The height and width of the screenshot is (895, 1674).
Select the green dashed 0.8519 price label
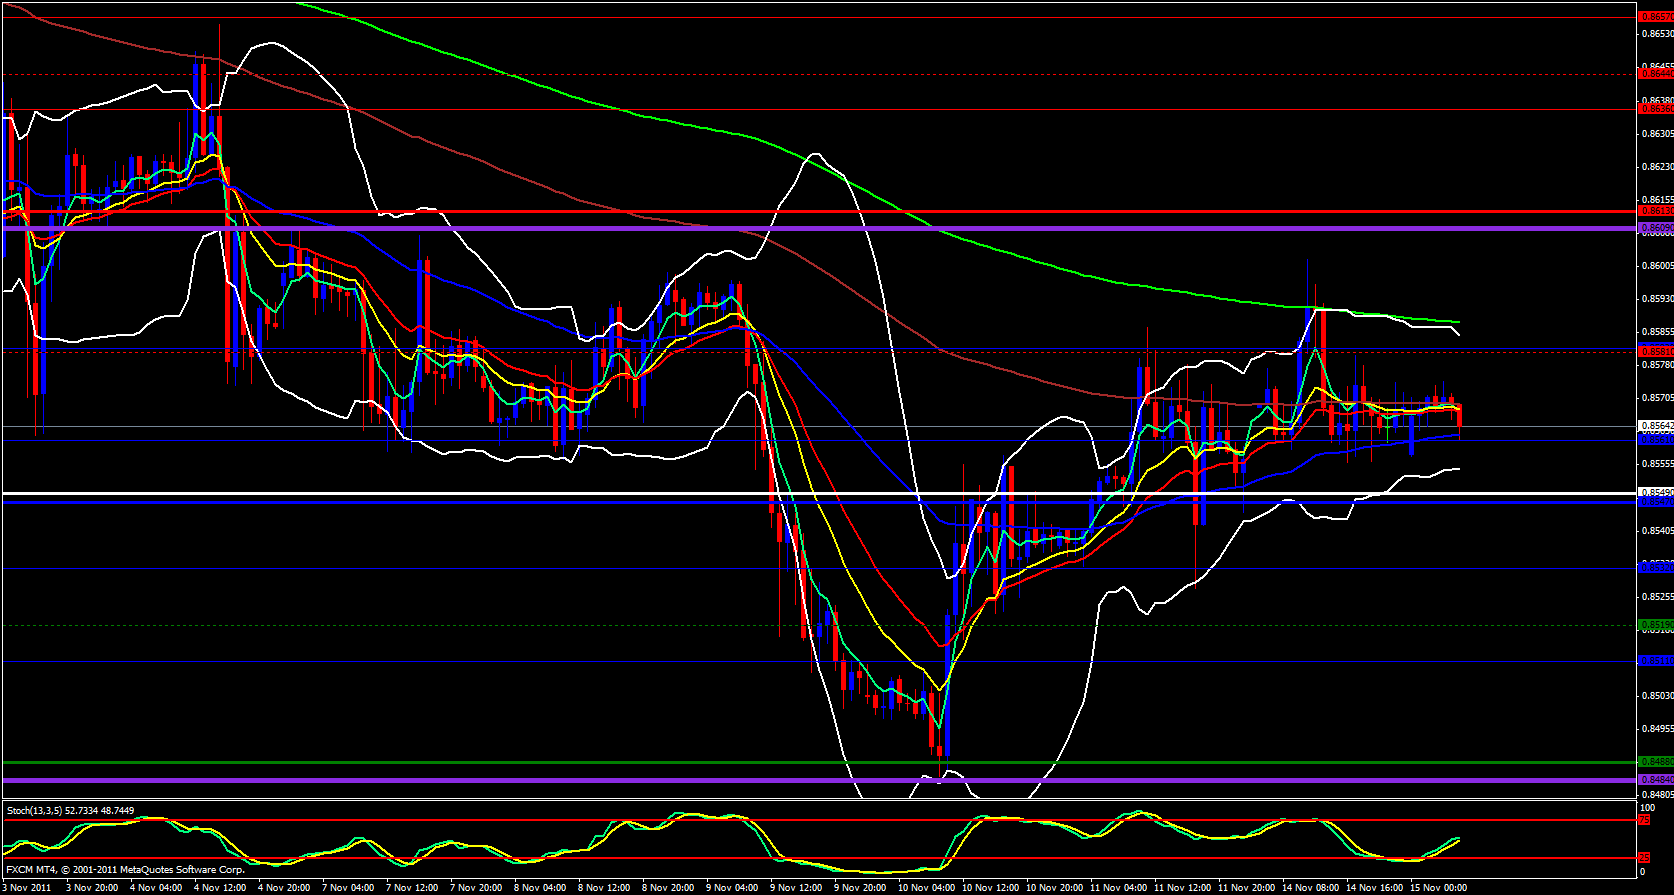pyautogui.click(x=1655, y=625)
